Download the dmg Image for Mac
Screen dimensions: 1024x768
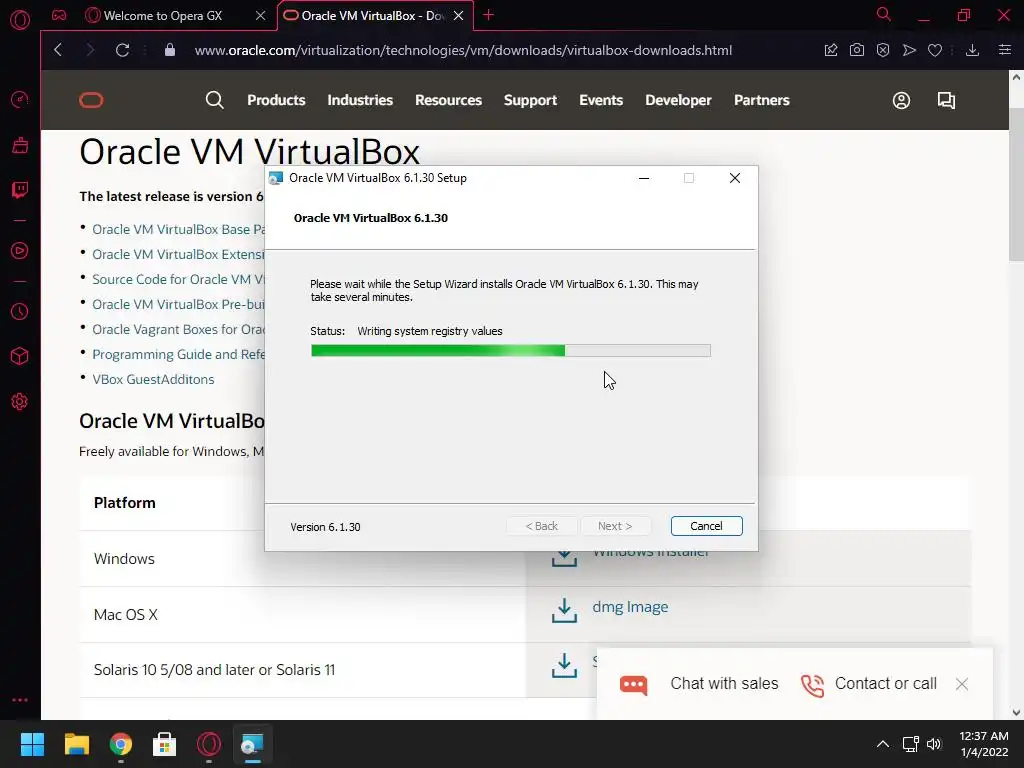(630, 607)
